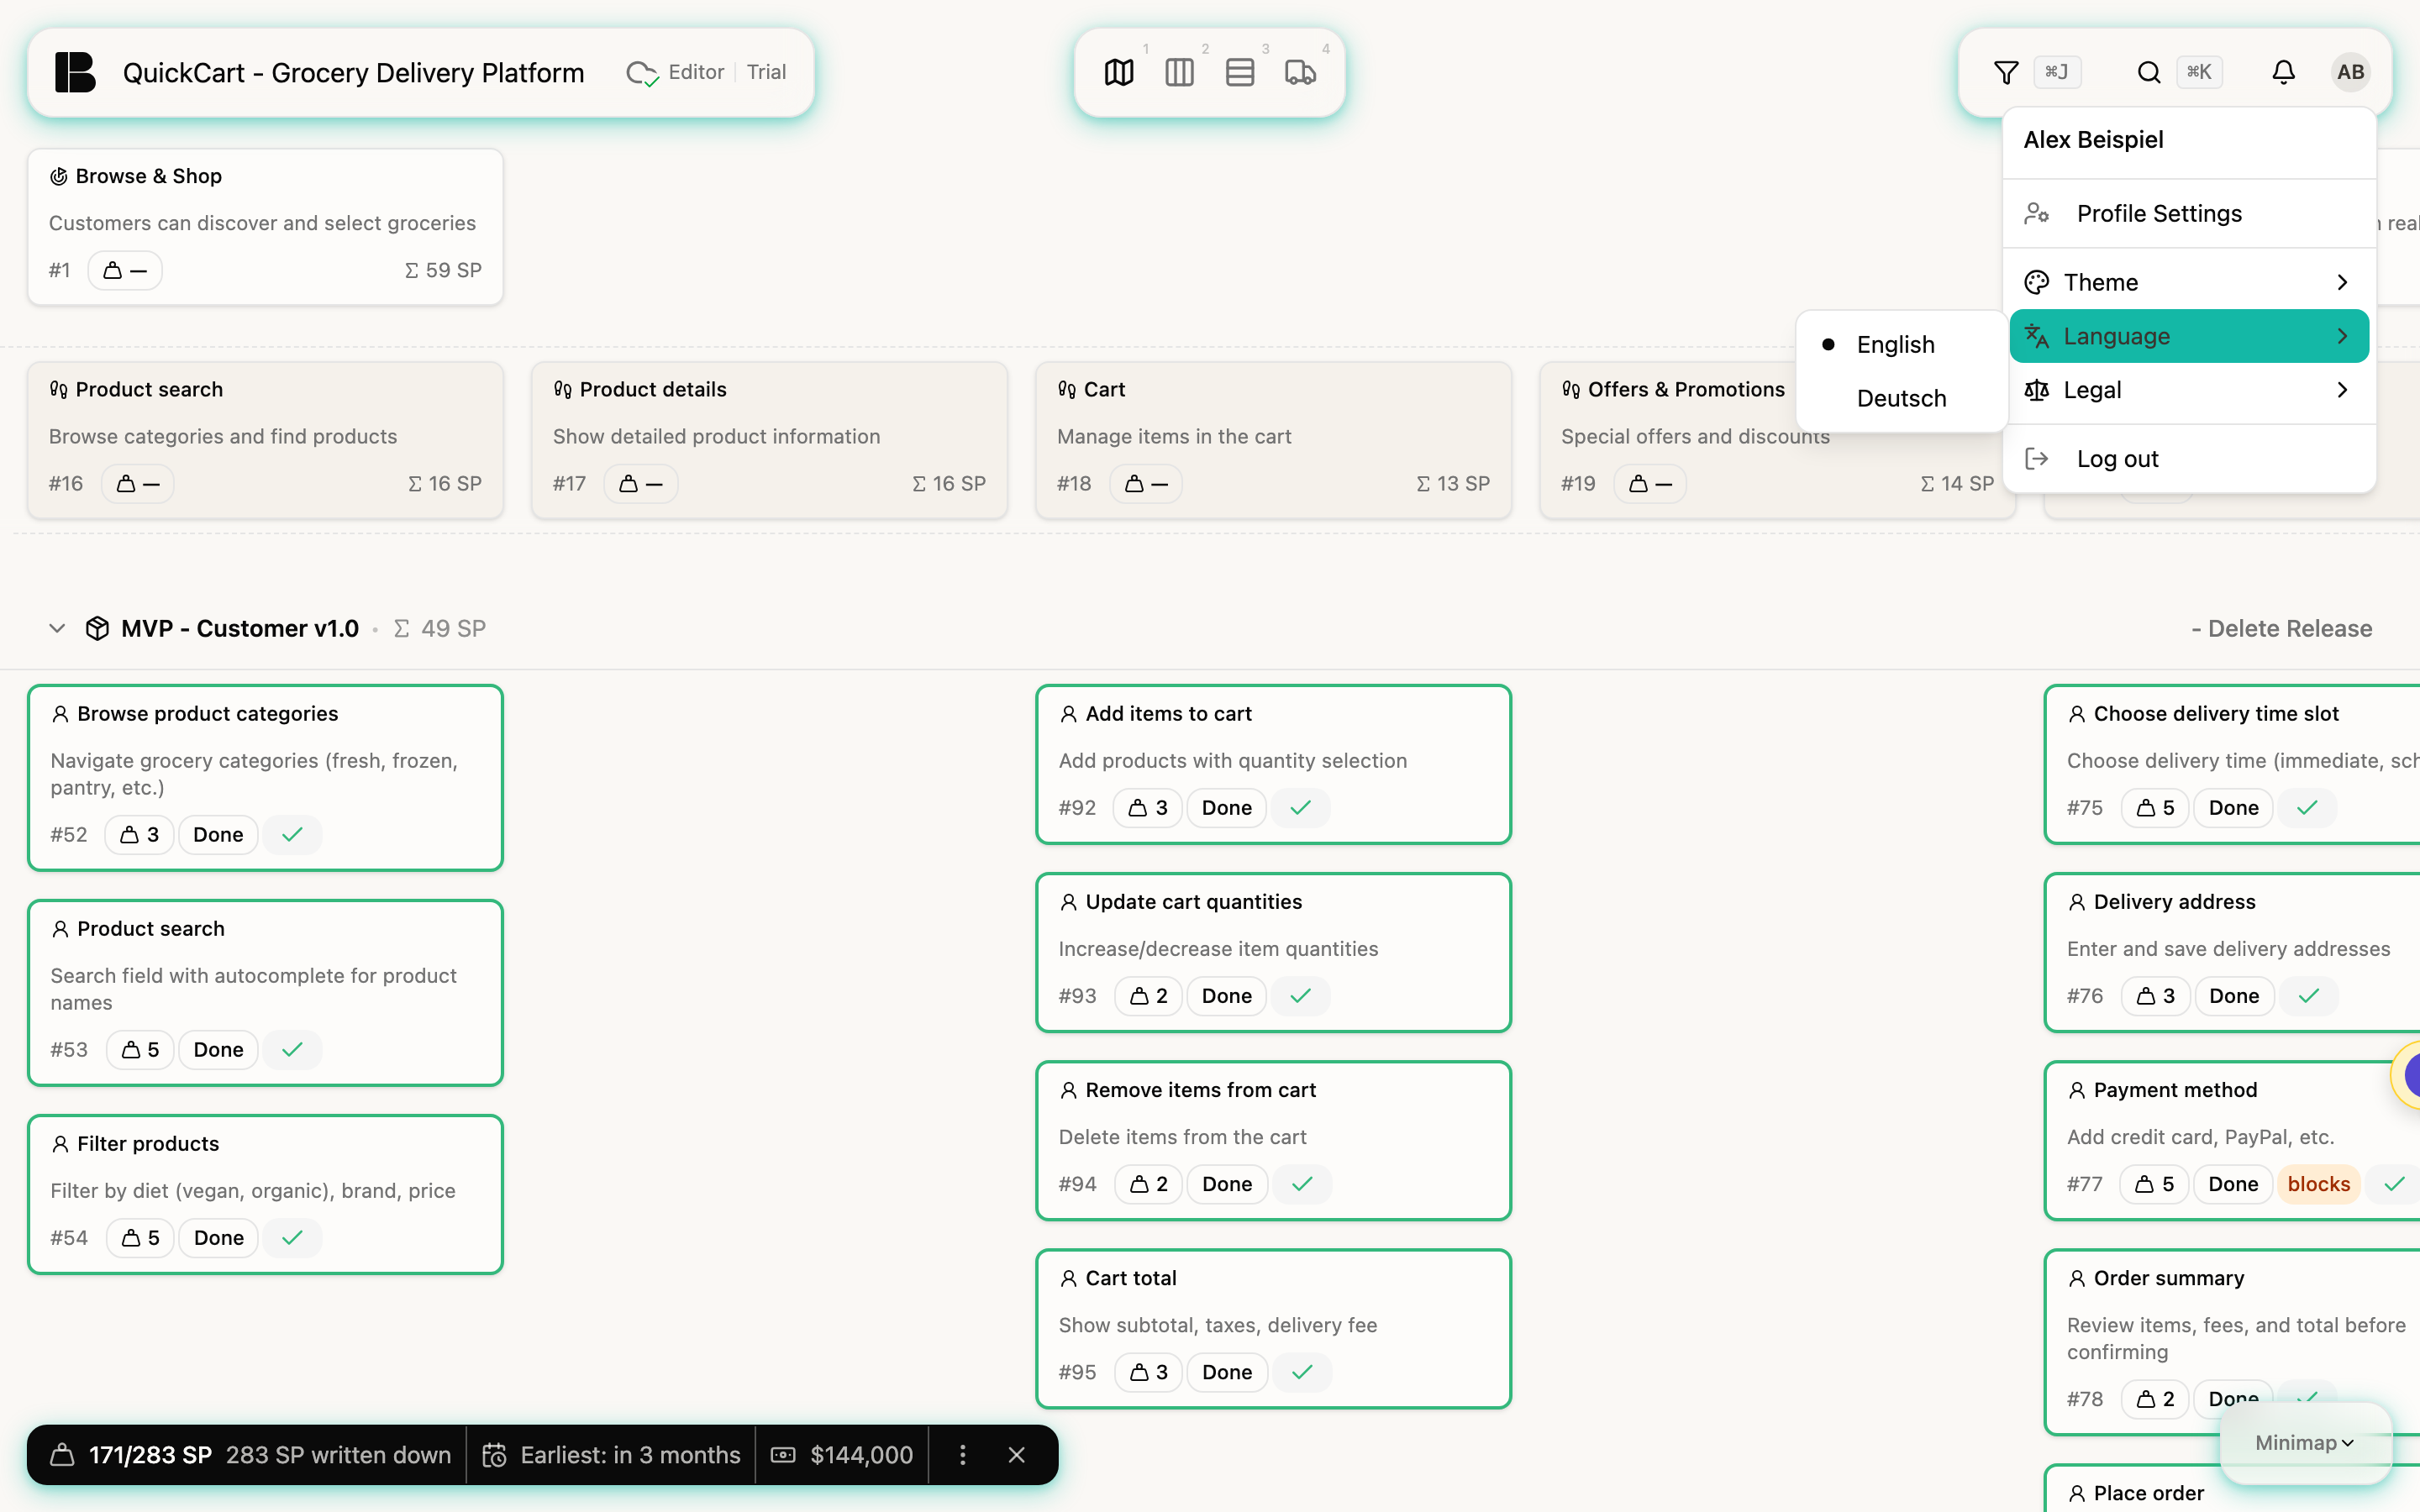Click the Editor role label
Viewport: 2420px width, 1512px height.
[696, 72]
